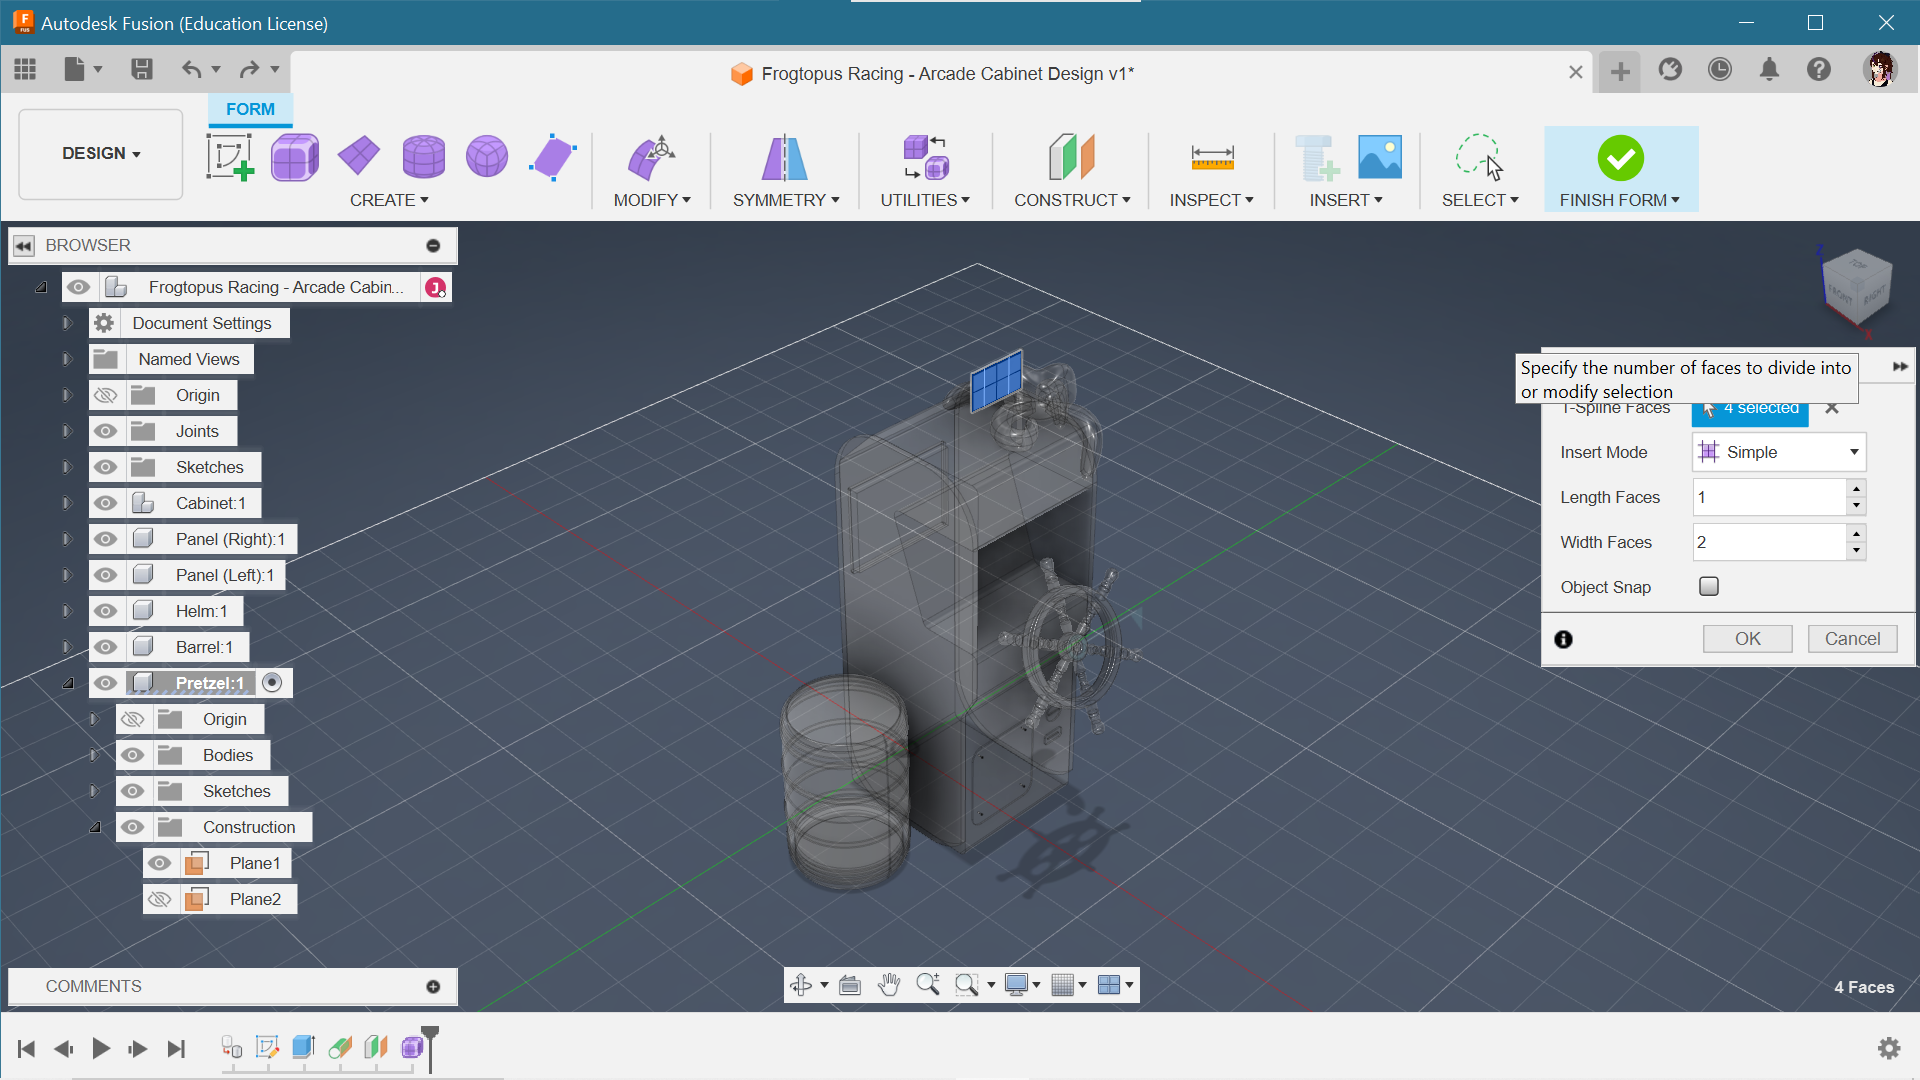Hide the Helm:1 component

(x=106, y=611)
